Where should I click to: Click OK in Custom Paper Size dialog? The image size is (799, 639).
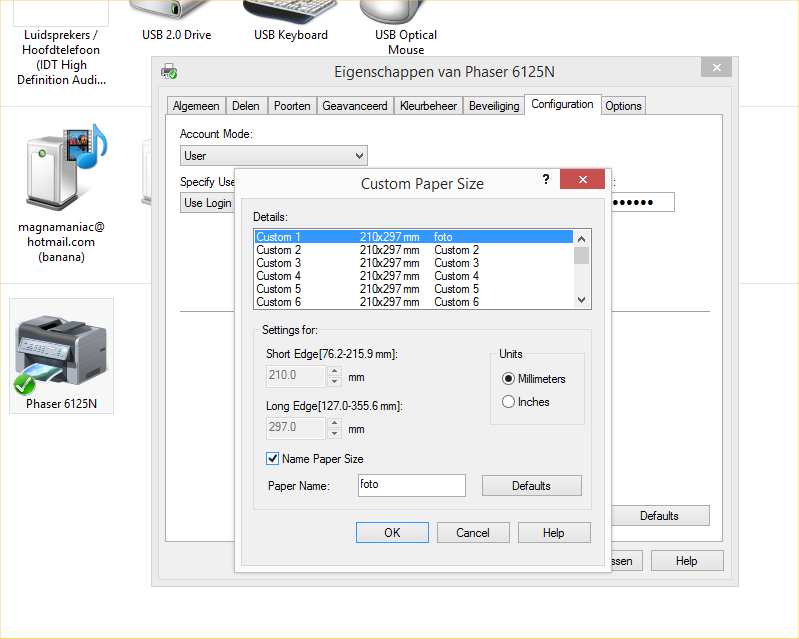(x=392, y=532)
